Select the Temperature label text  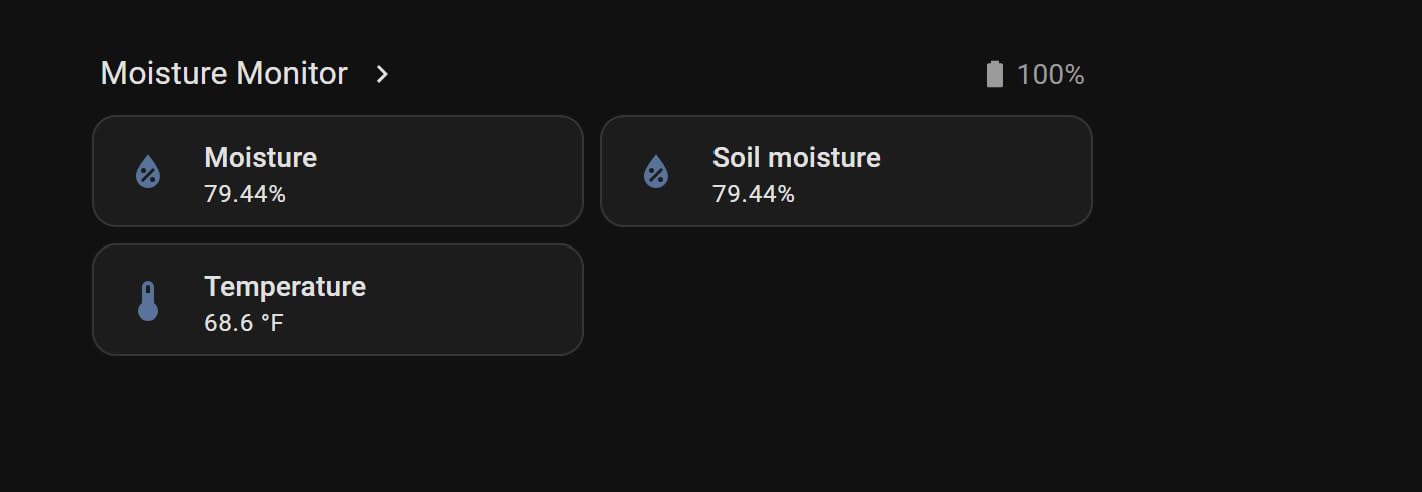285,286
